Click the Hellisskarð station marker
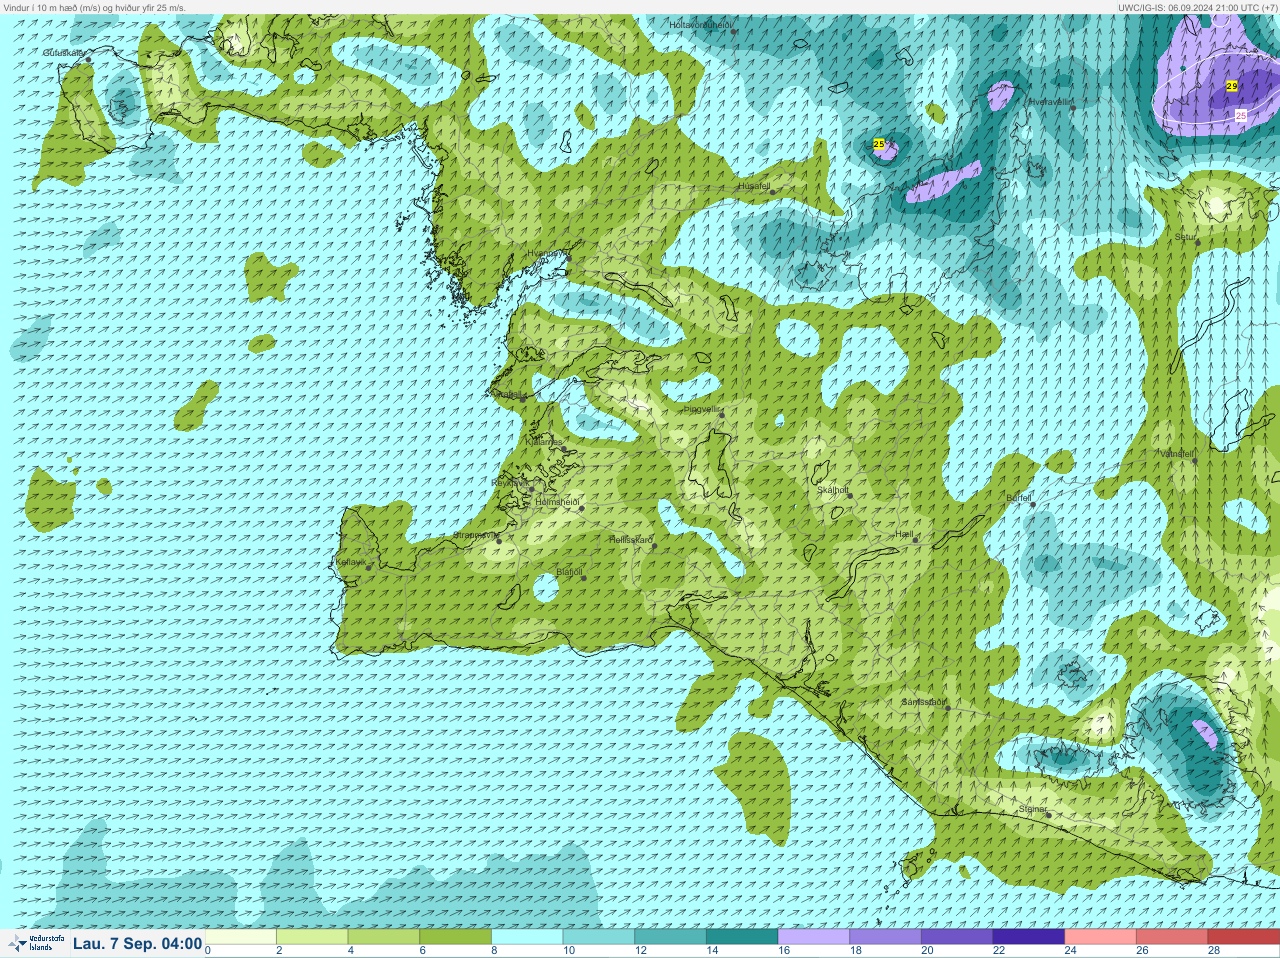This screenshot has width=1280, height=958. [655, 546]
